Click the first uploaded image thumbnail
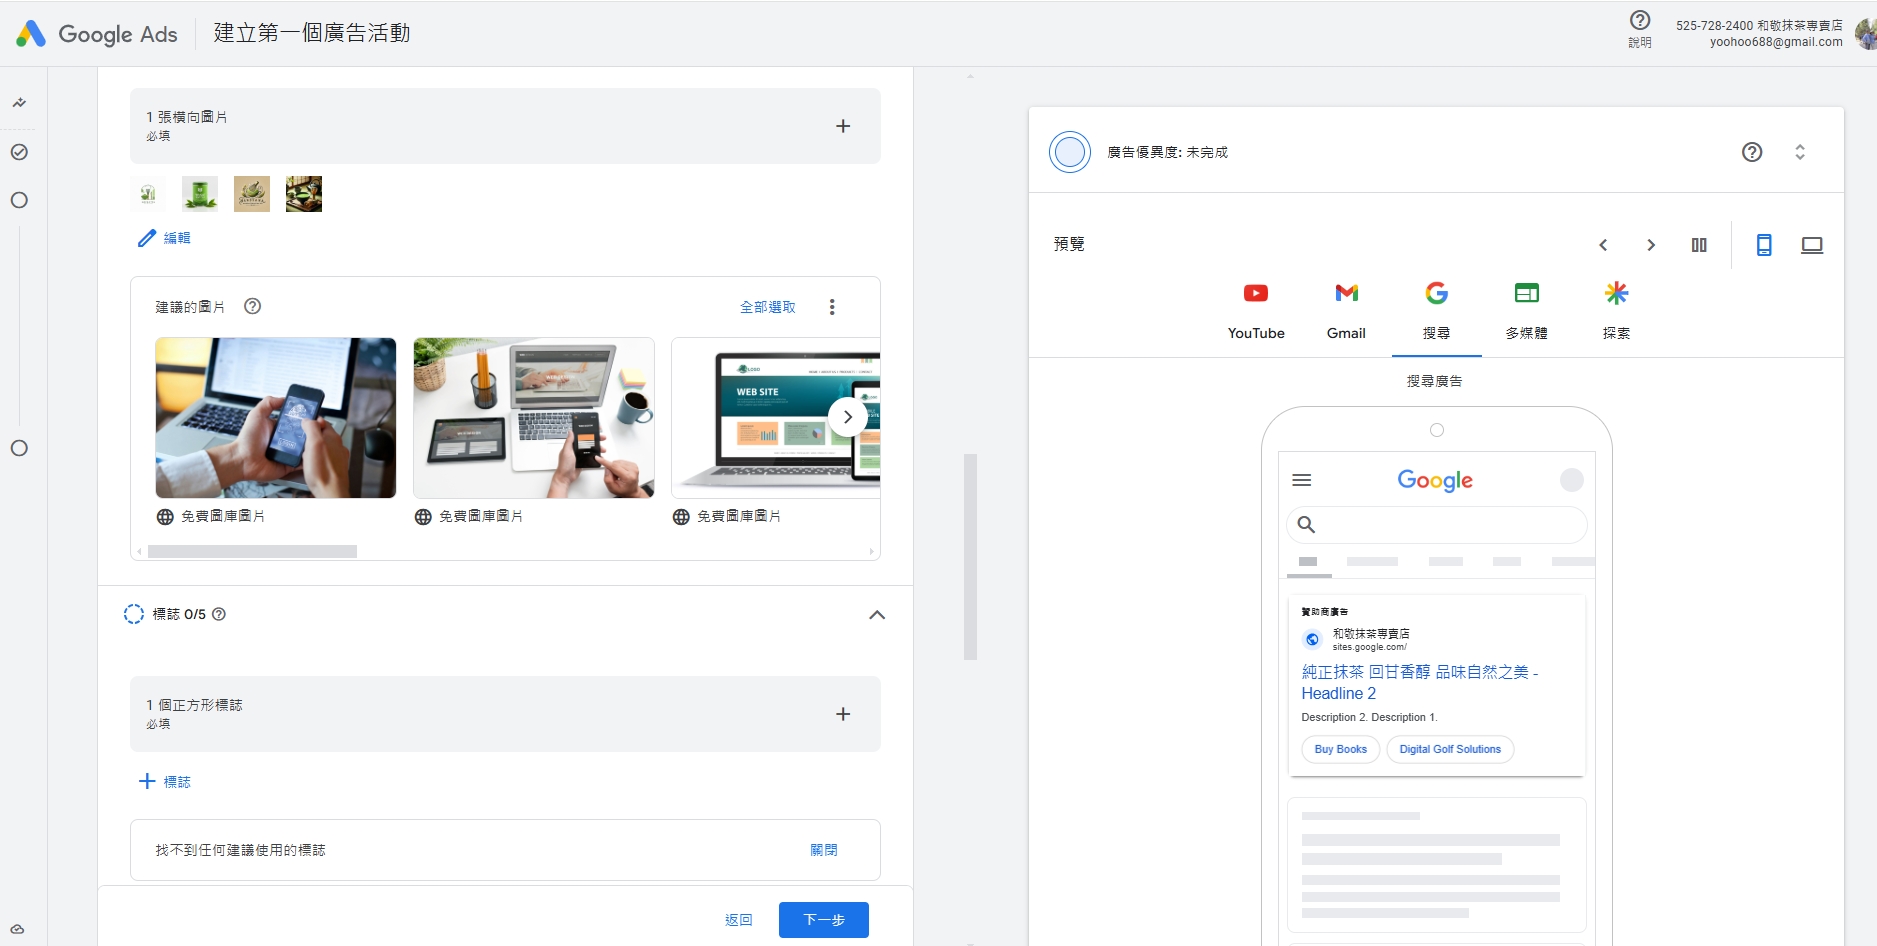The width and height of the screenshot is (1877, 946). click(x=148, y=194)
